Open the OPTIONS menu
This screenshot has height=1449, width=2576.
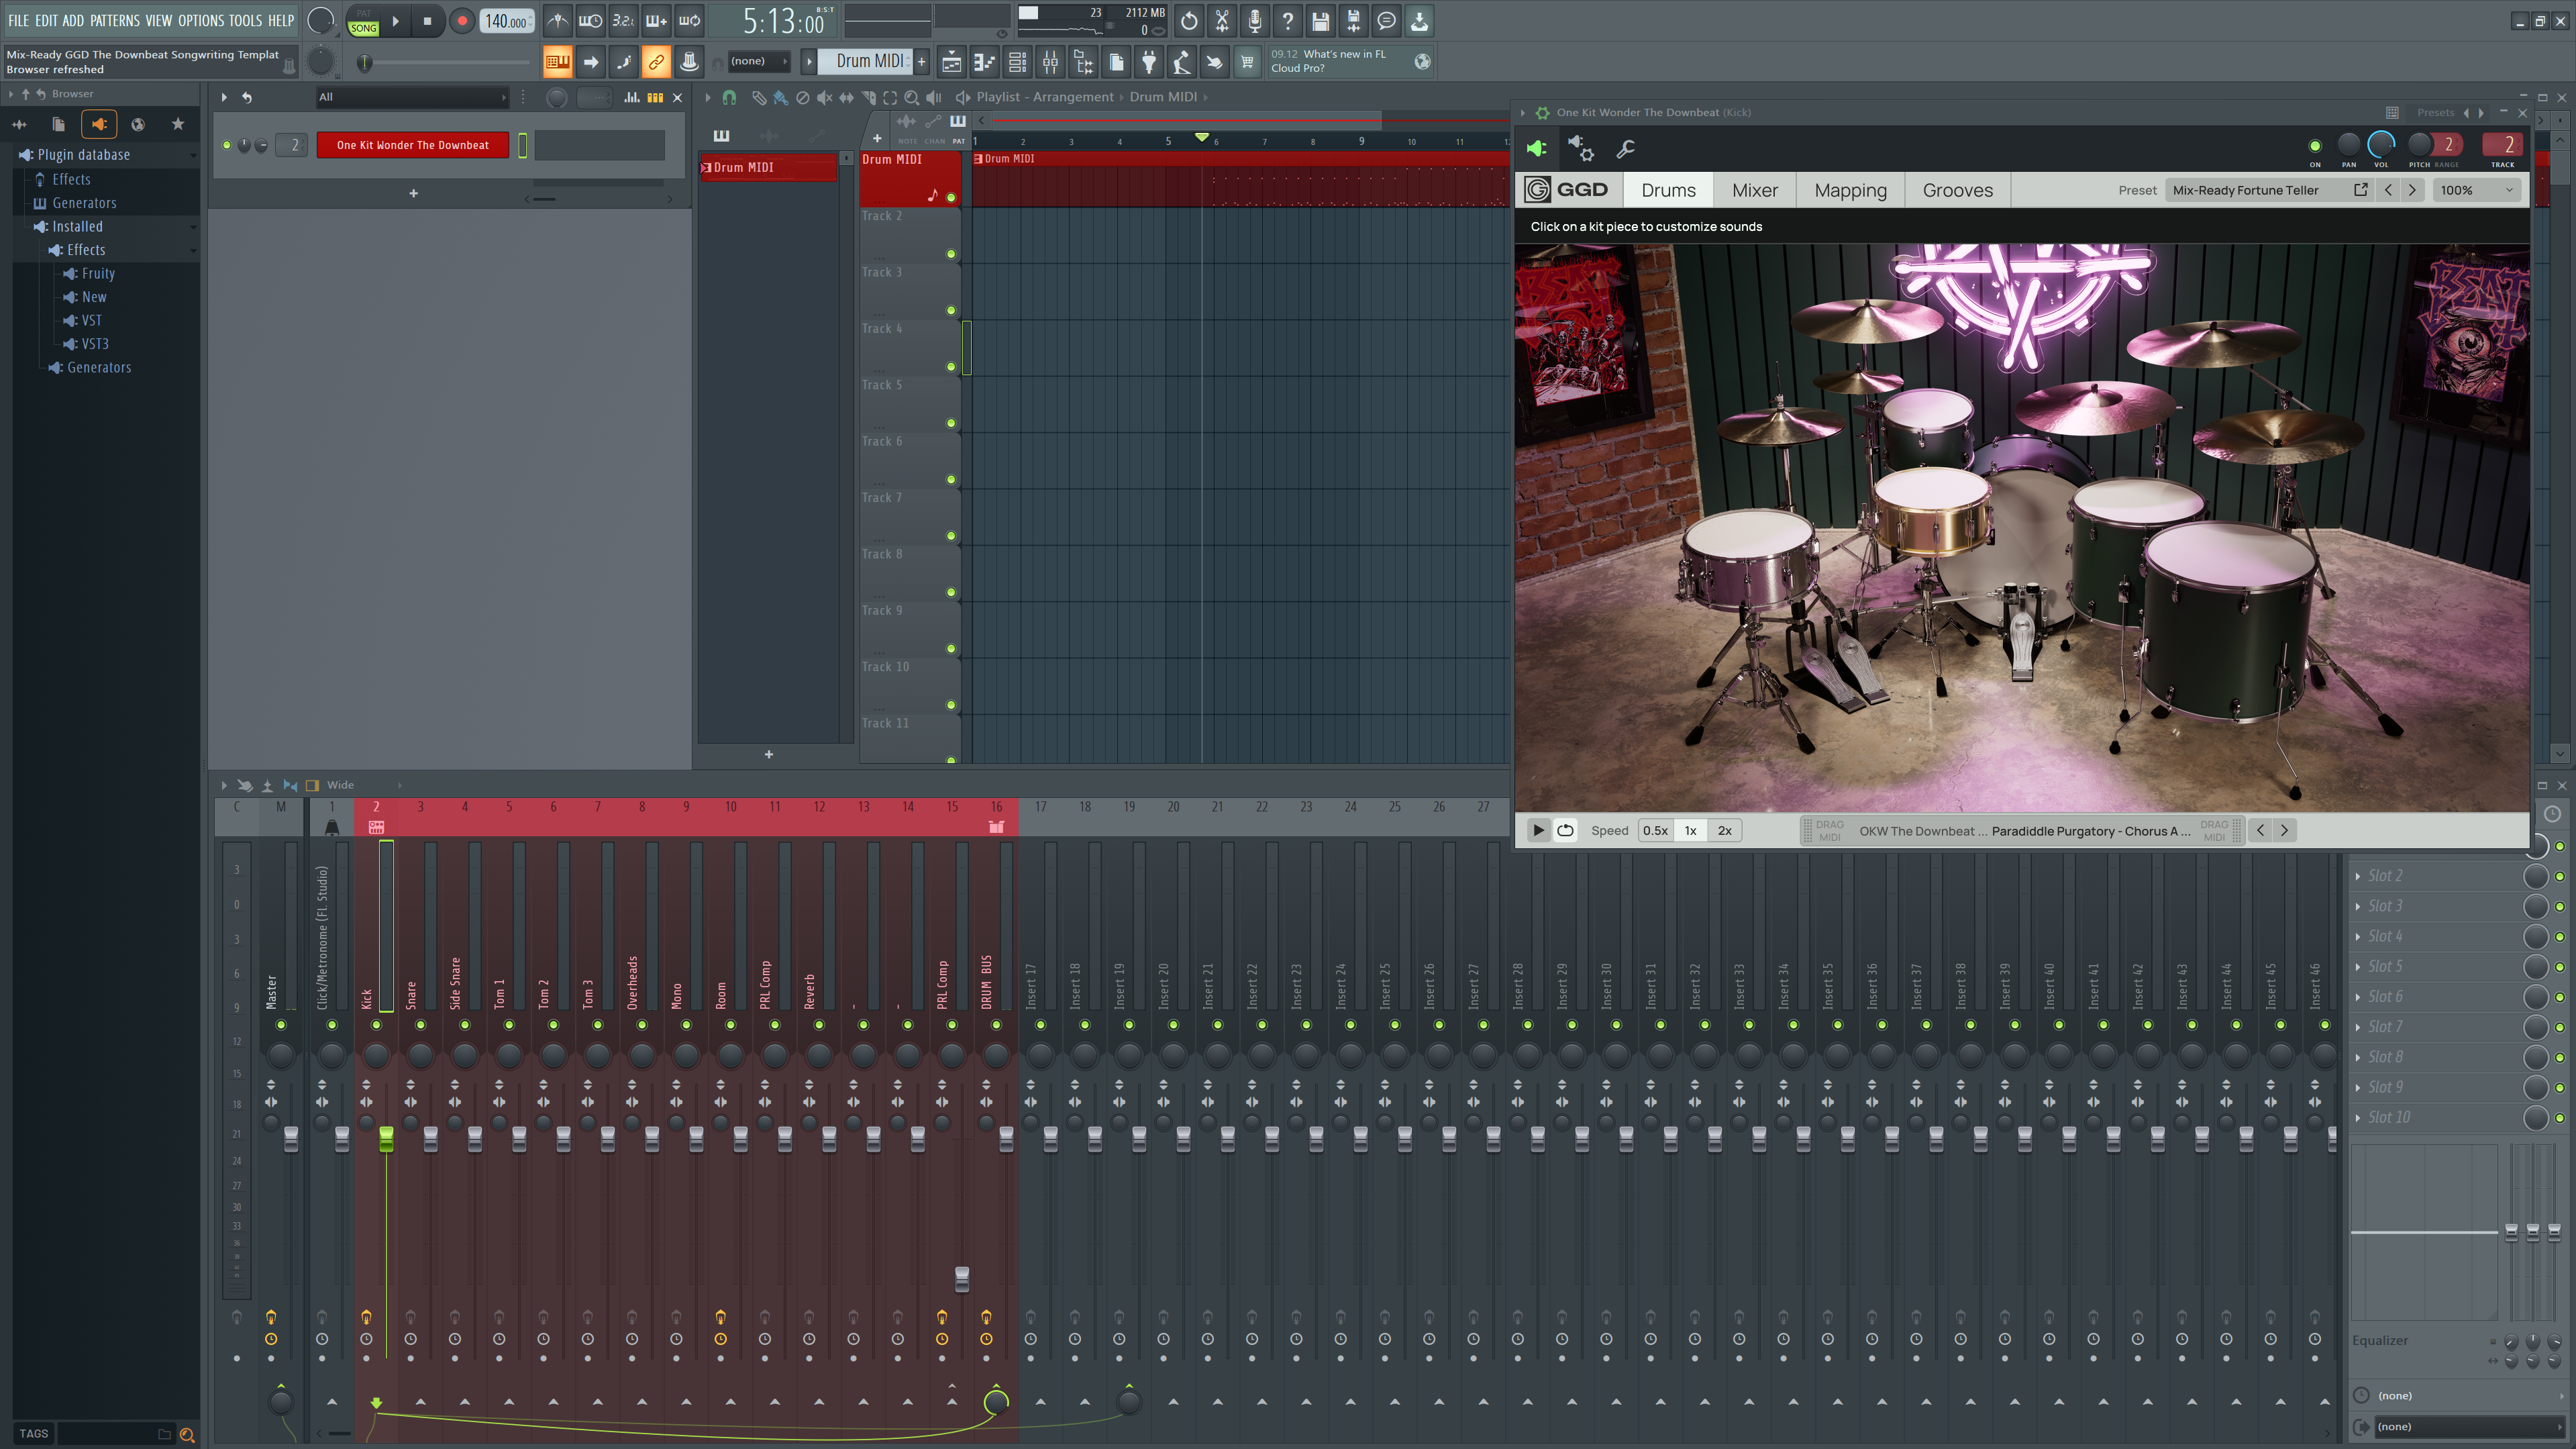[x=199, y=20]
